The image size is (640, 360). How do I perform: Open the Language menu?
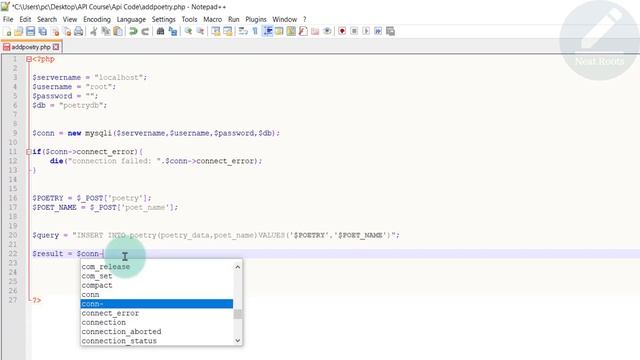131,19
